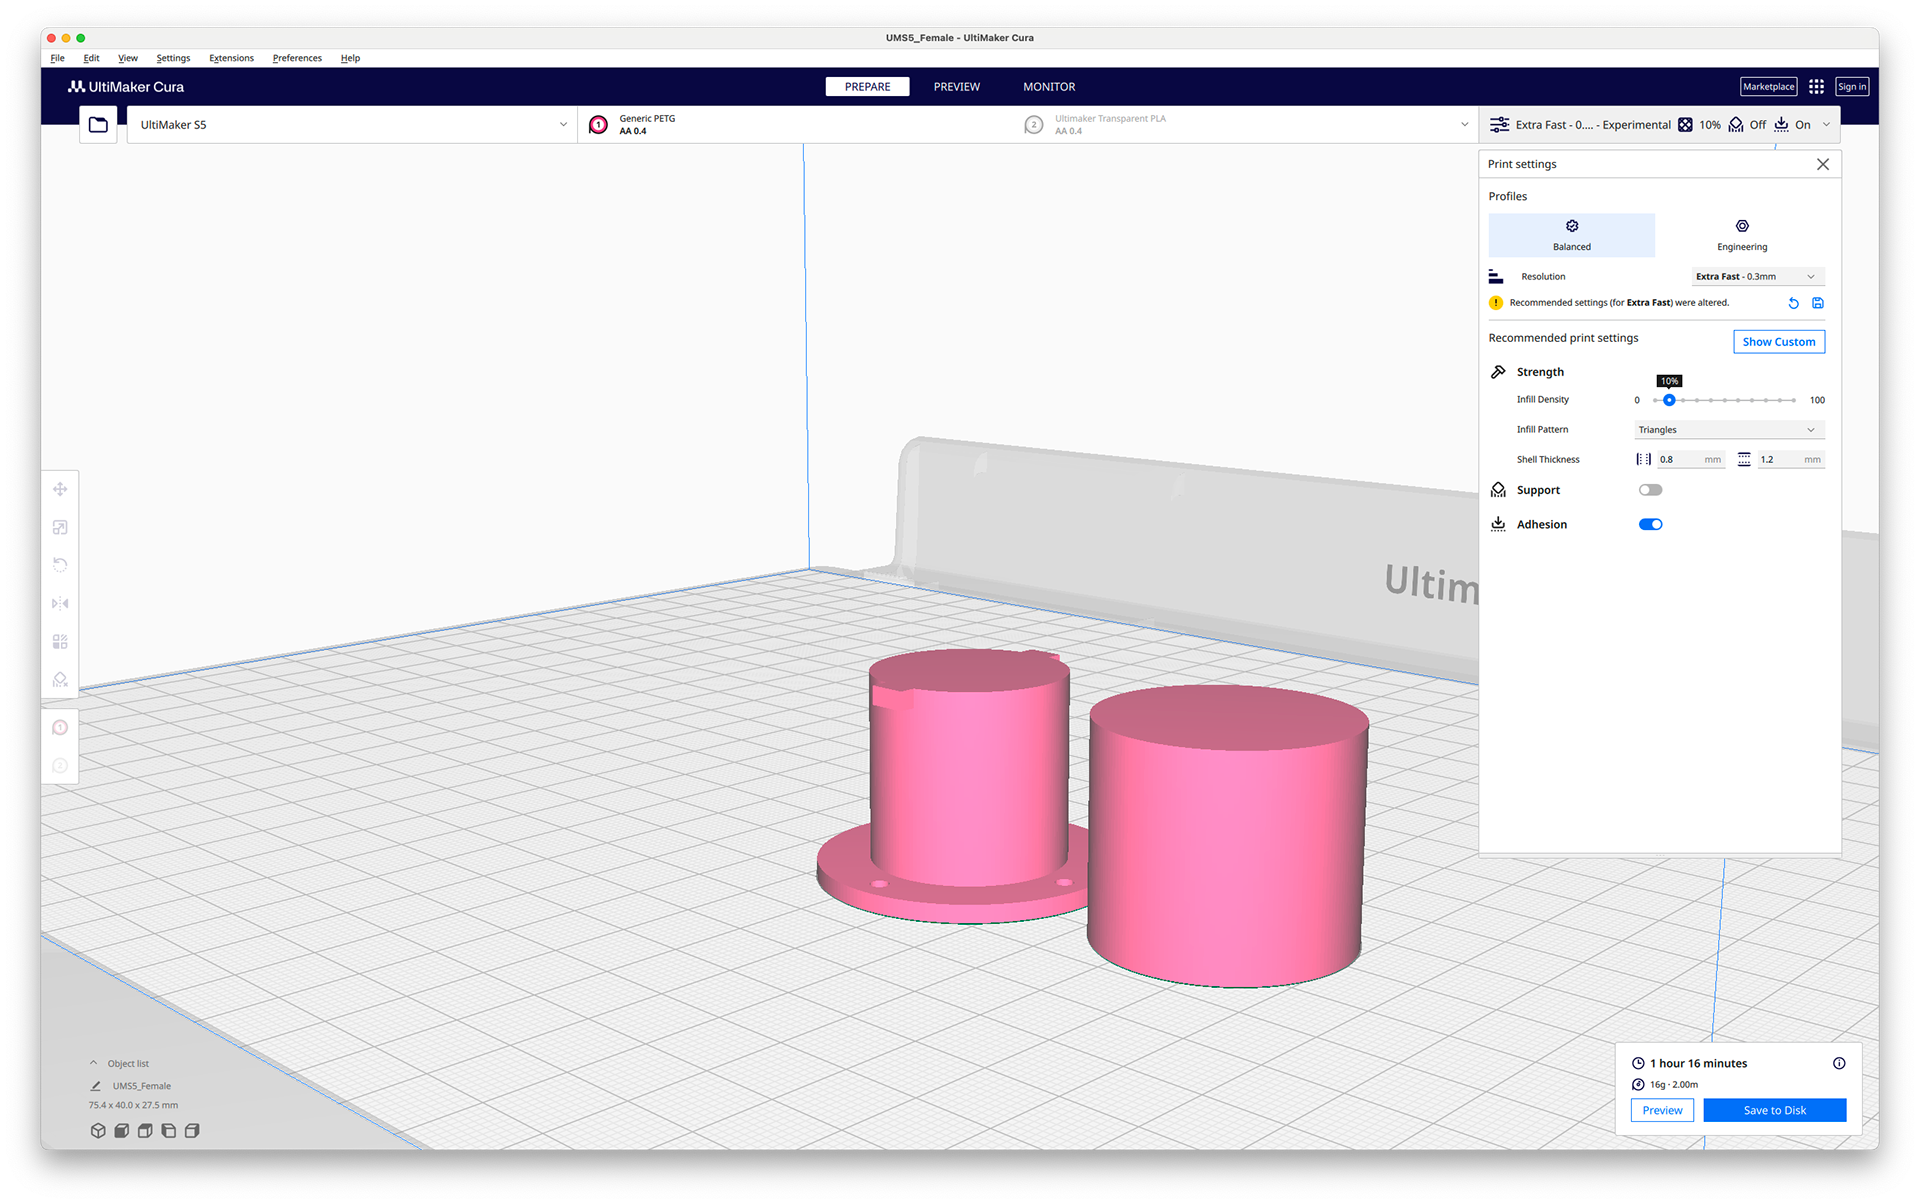Click top/bottom thickness 1.2 mm field
The height and width of the screenshot is (1204, 1920).
[x=1791, y=460]
